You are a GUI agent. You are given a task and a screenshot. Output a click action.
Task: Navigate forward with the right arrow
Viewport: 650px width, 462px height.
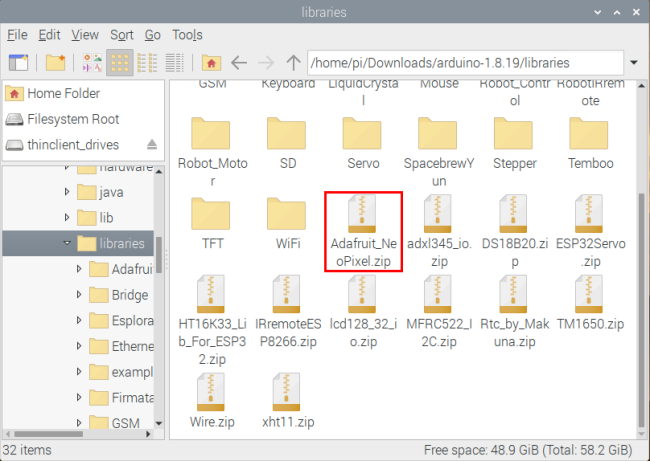(x=266, y=63)
